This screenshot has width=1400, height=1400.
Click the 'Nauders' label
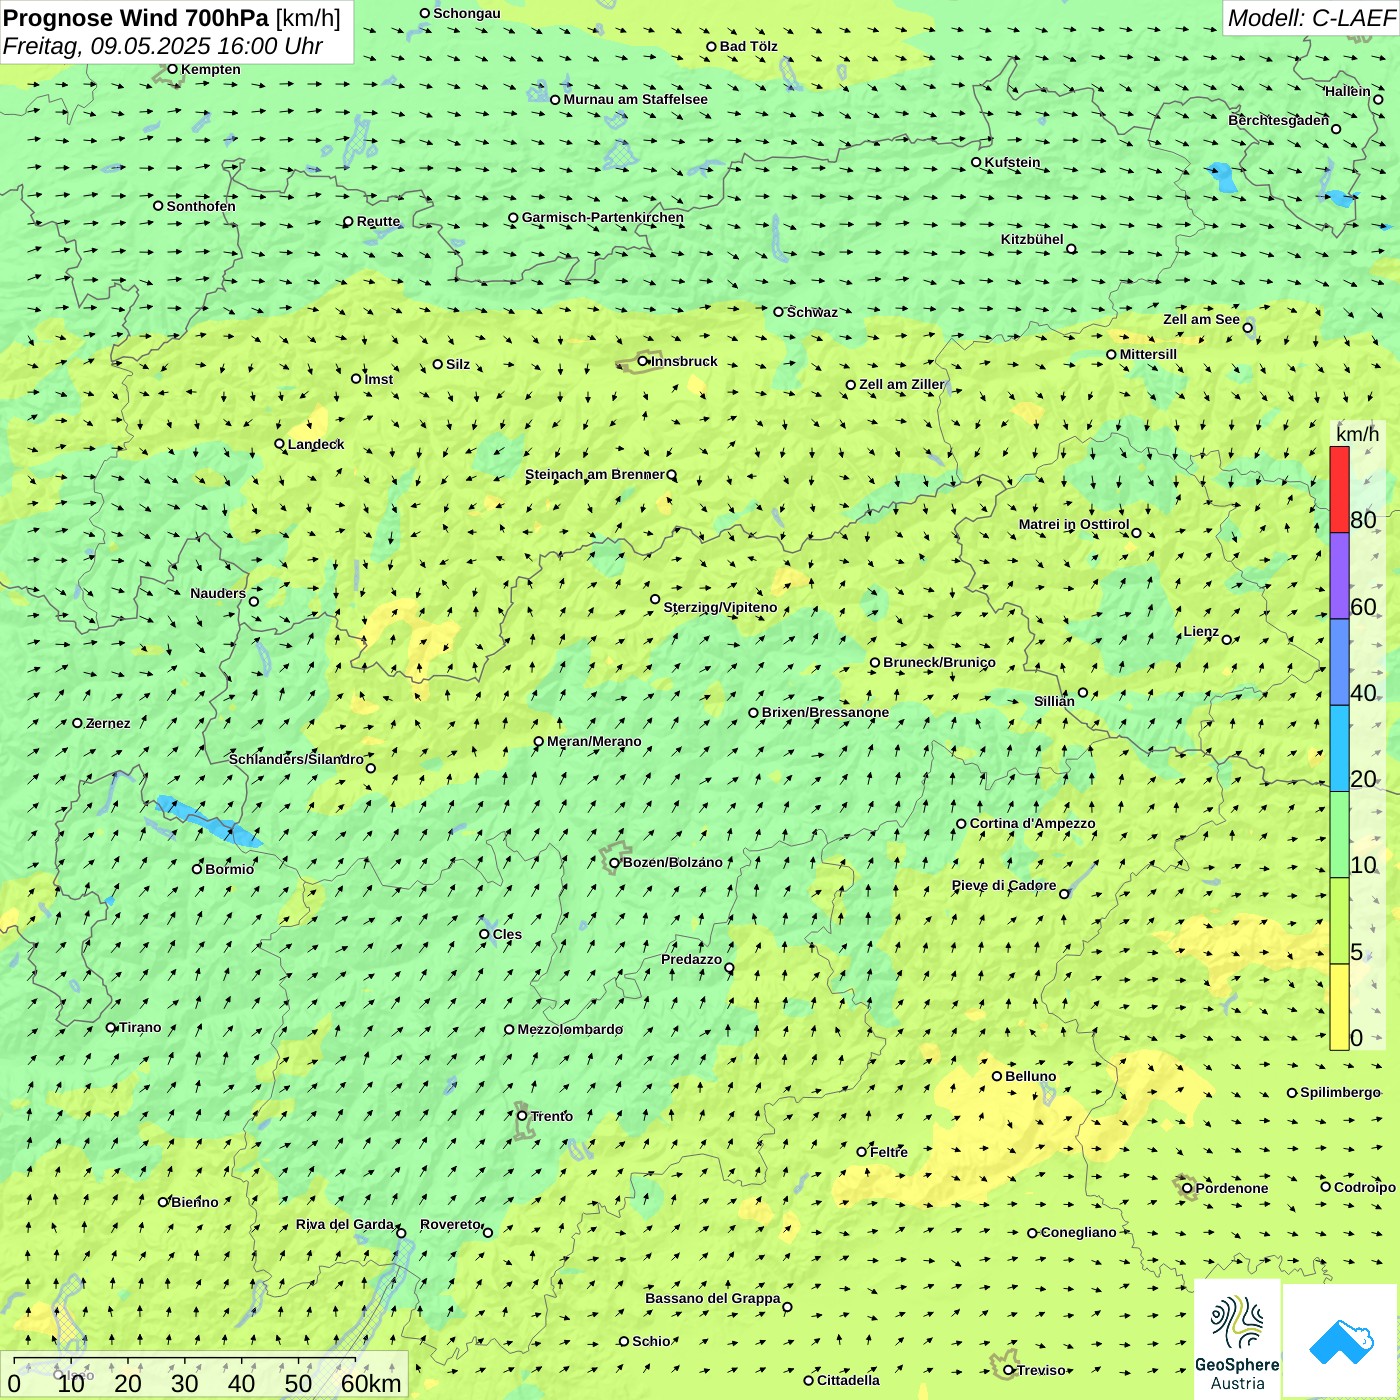218,593
